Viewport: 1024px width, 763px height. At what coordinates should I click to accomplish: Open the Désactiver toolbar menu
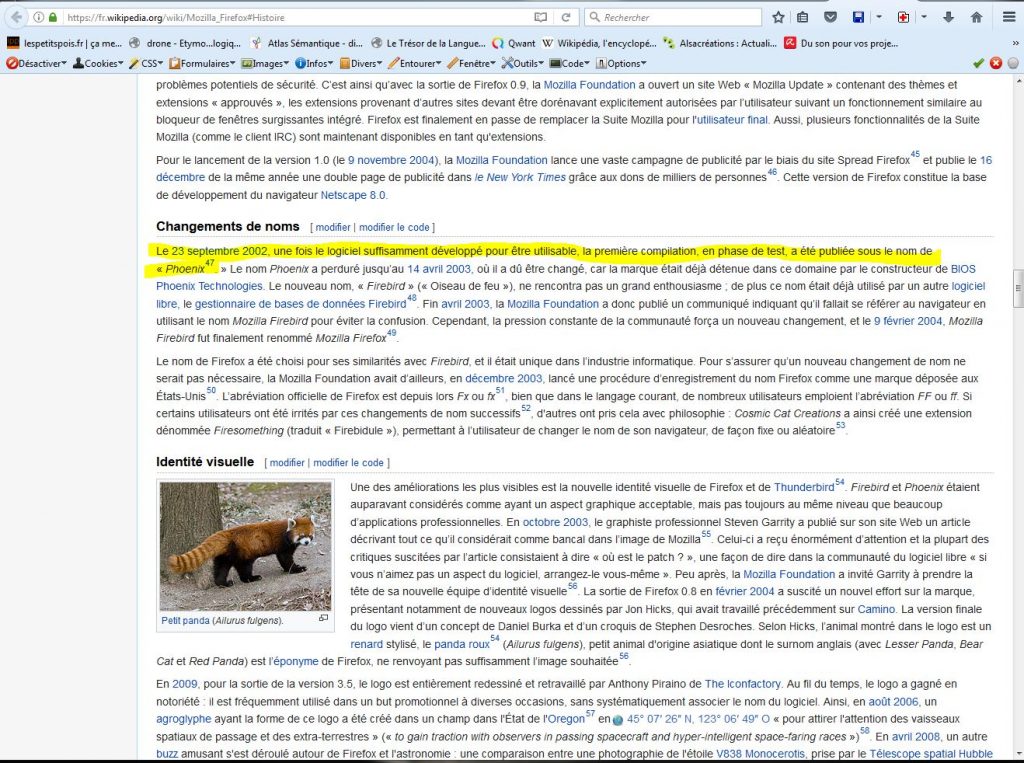(x=37, y=63)
